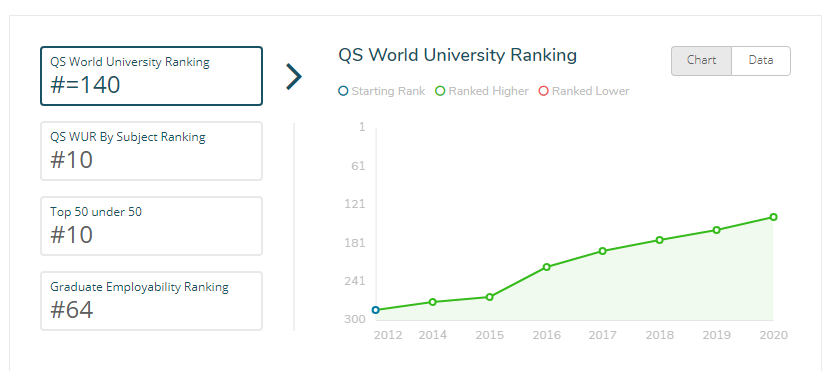833x371 pixels.
Task: Click the #=140 rank value
Action: pos(85,85)
